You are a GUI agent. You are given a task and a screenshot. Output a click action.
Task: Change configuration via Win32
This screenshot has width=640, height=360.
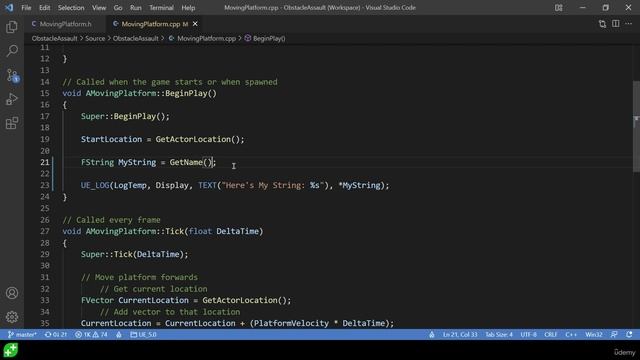593,335
